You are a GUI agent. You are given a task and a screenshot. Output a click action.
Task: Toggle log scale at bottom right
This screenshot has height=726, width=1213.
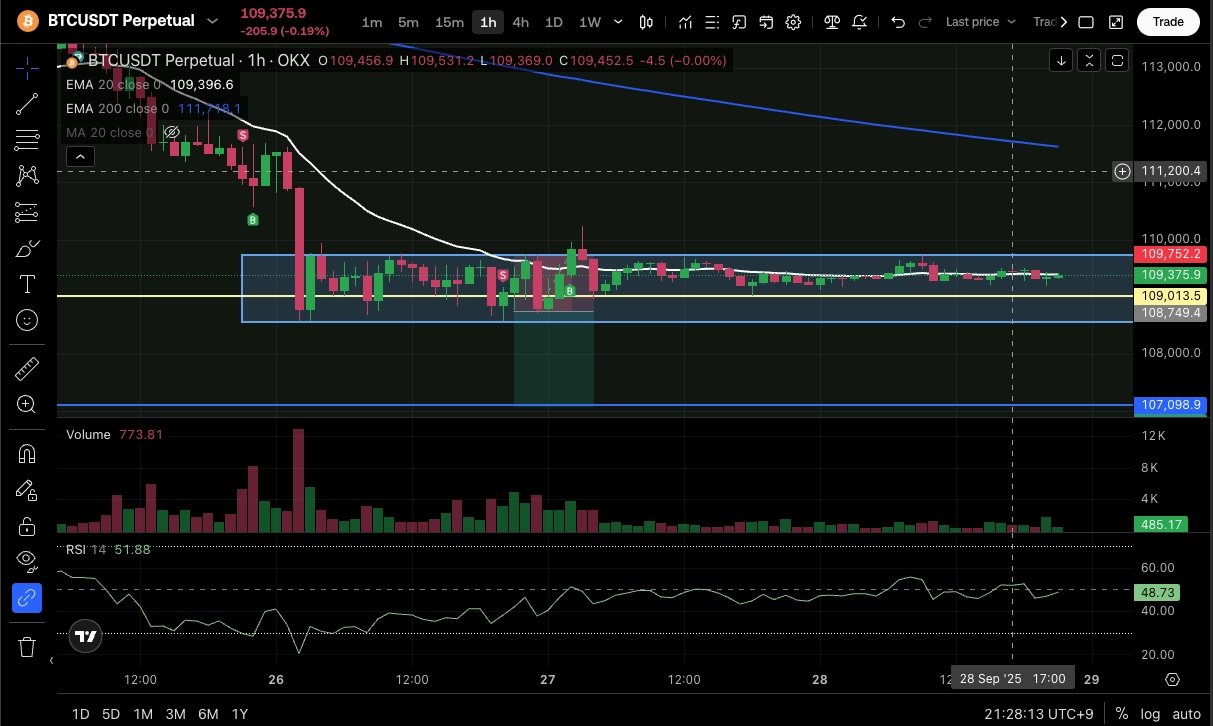1151,714
